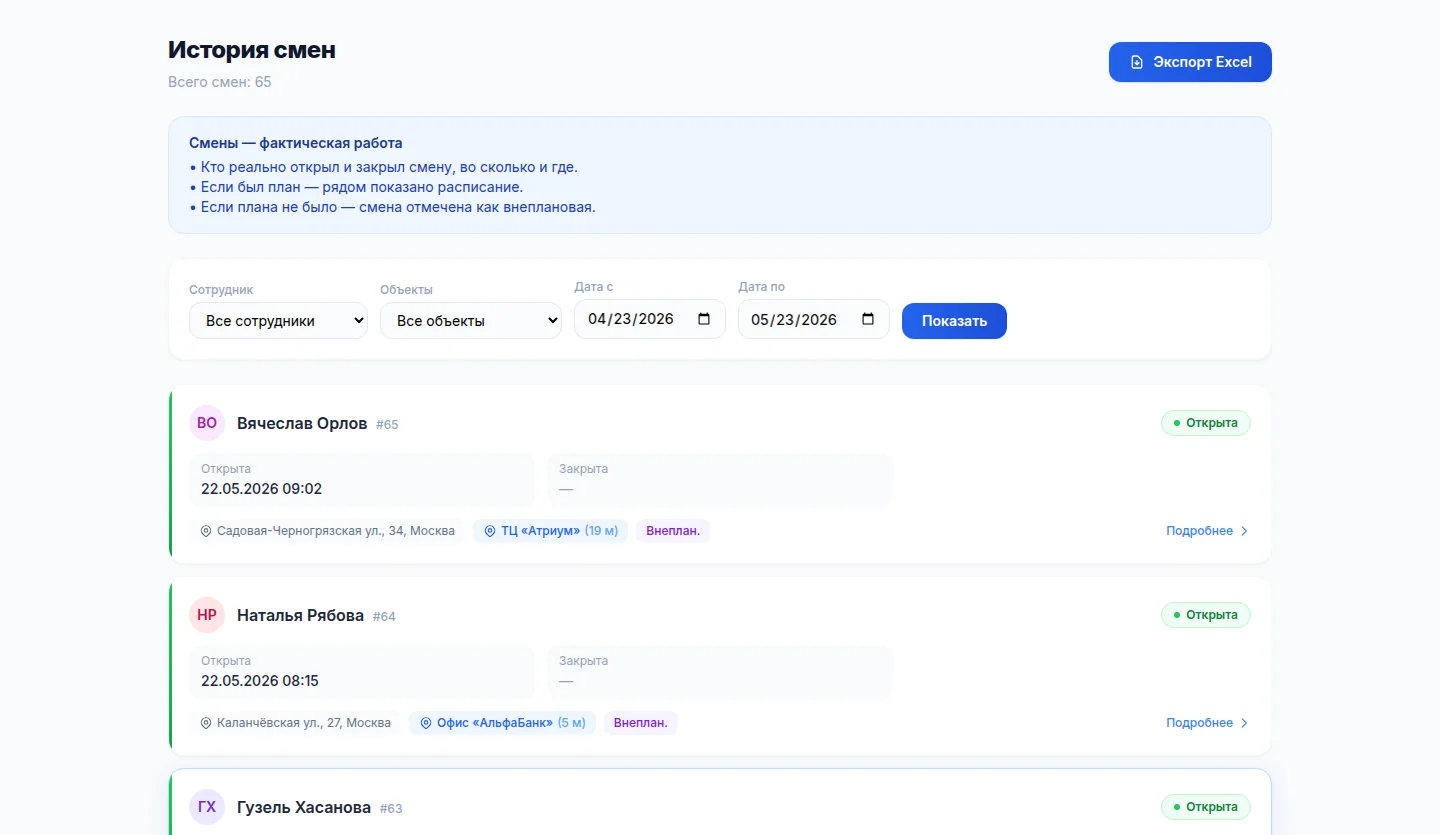Click the Экспорт Excel button
Image resolution: width=1440 pixels, height=835 pixels.
click(x=1190, y=62)
